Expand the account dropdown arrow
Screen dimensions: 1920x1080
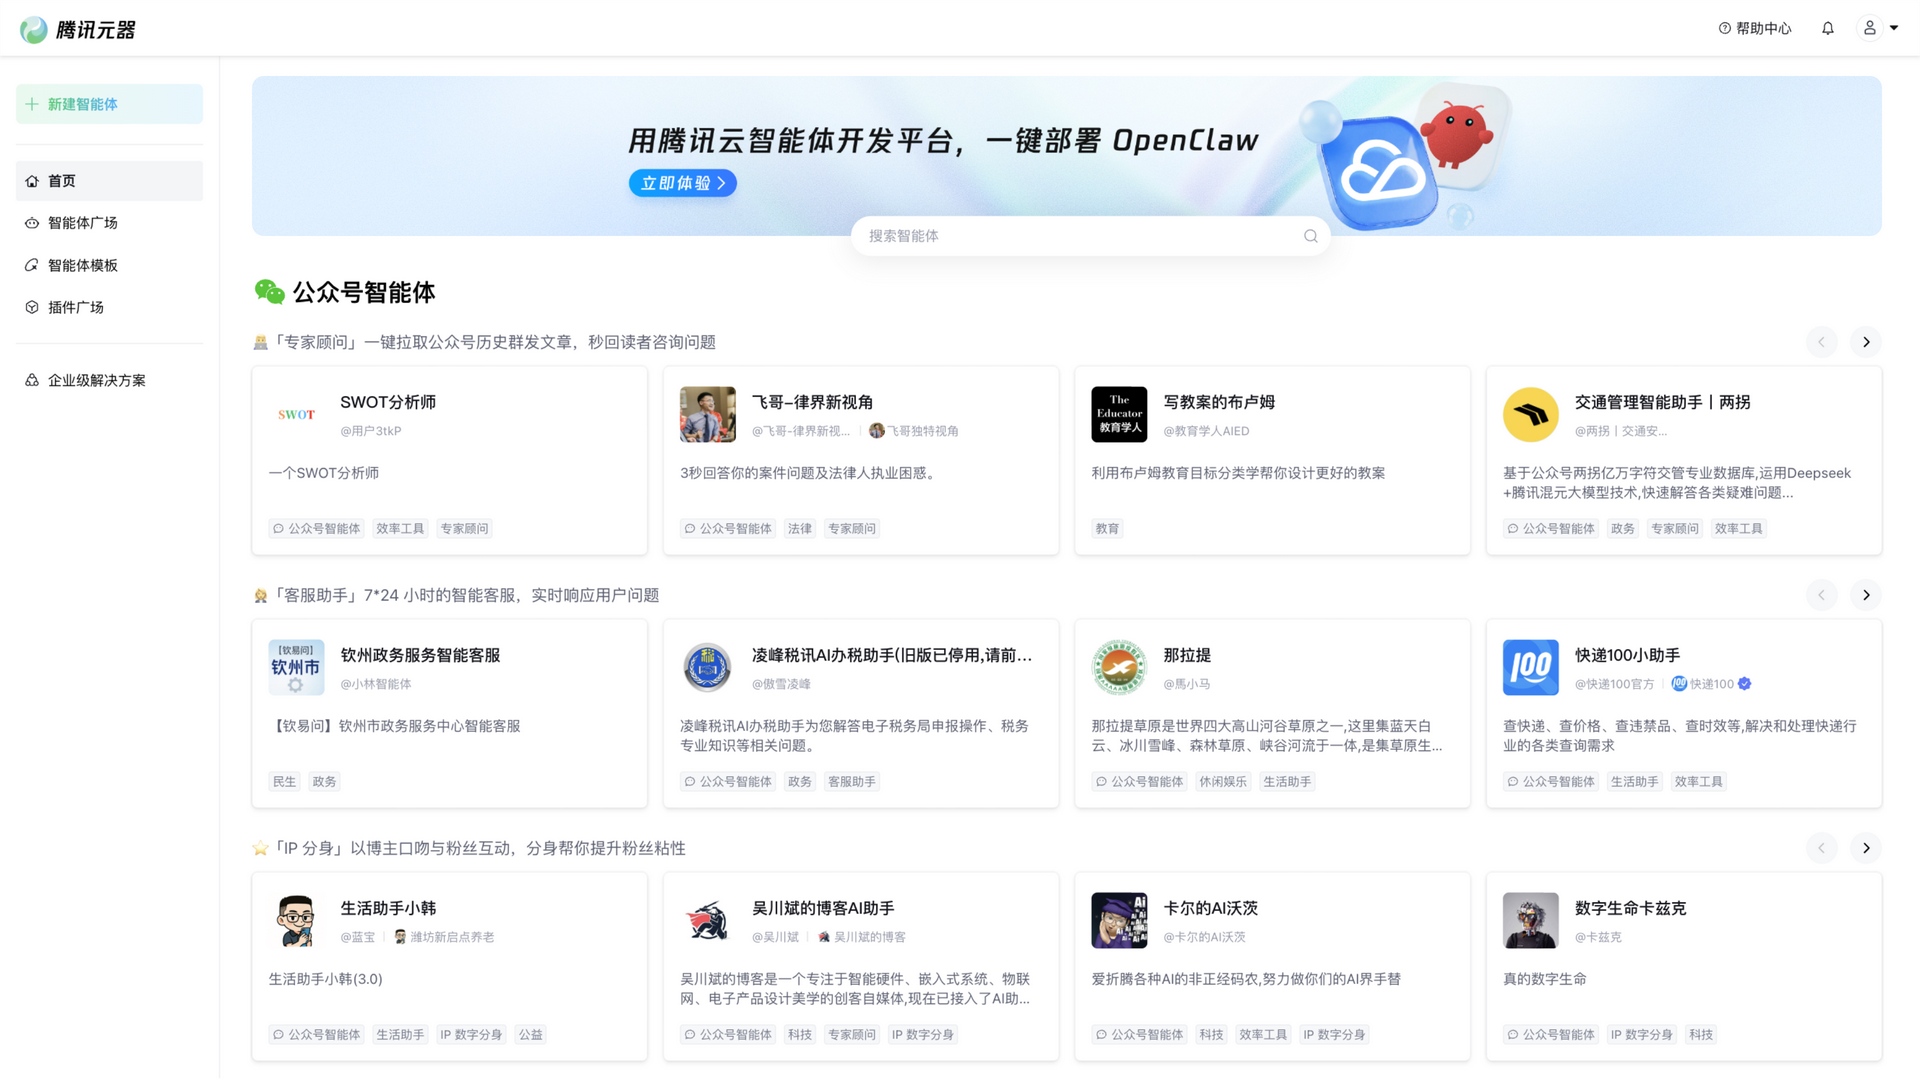(1893, 28)
